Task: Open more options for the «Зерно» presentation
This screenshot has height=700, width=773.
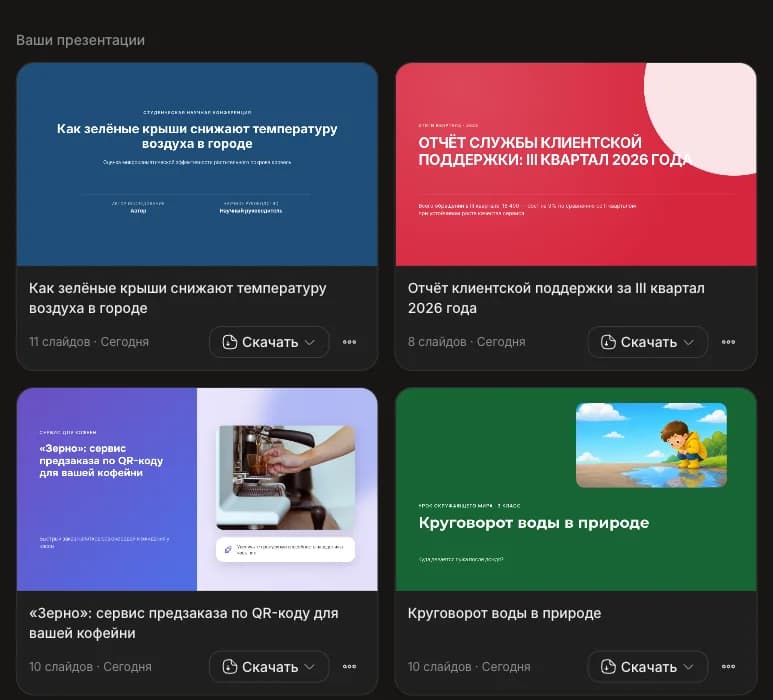Action: [349, 666]
